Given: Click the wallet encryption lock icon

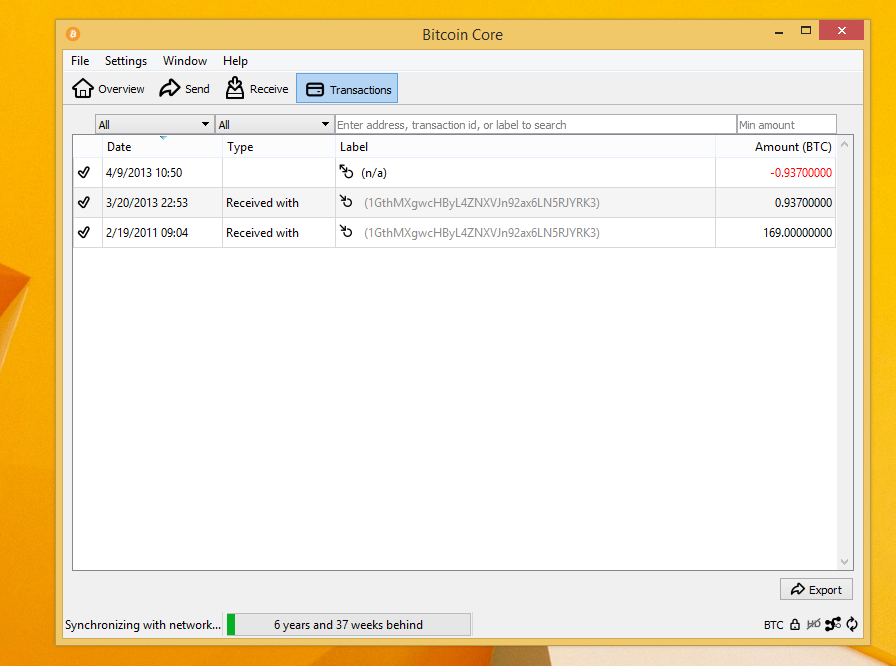Looking at the screenshot, I should [x=794, y=624].
